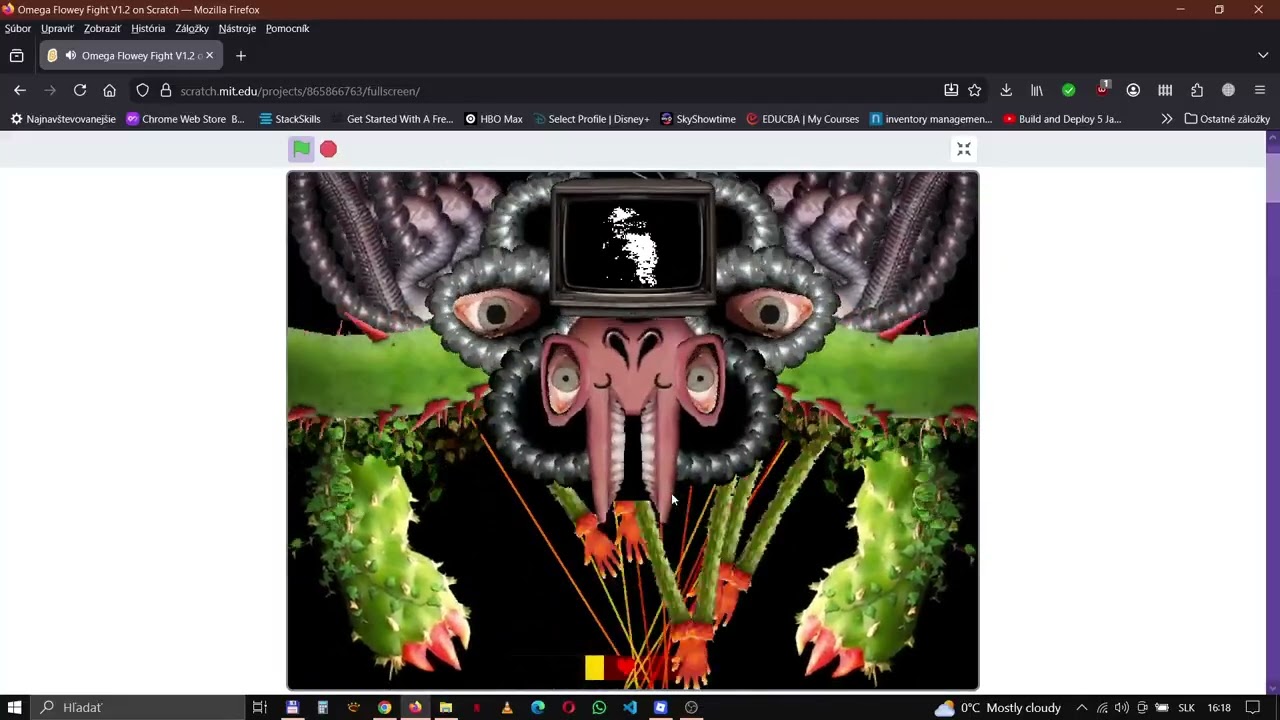Open Task View on taskbar
Viewport: 1280px width, 720px height.
pos(260,707)
